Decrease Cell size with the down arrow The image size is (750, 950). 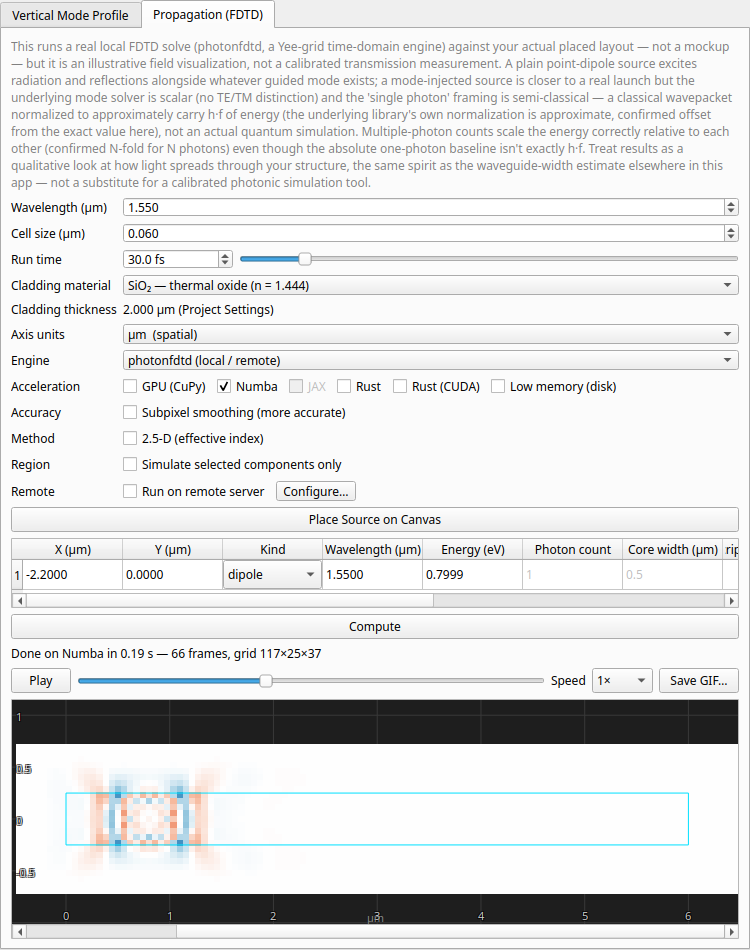[x=731, y=238]
